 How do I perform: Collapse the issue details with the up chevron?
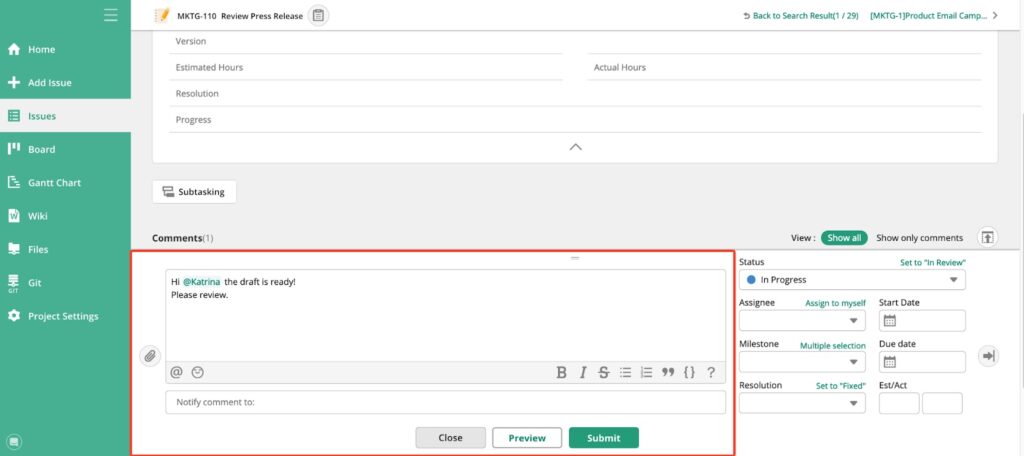tap(575, 147)
